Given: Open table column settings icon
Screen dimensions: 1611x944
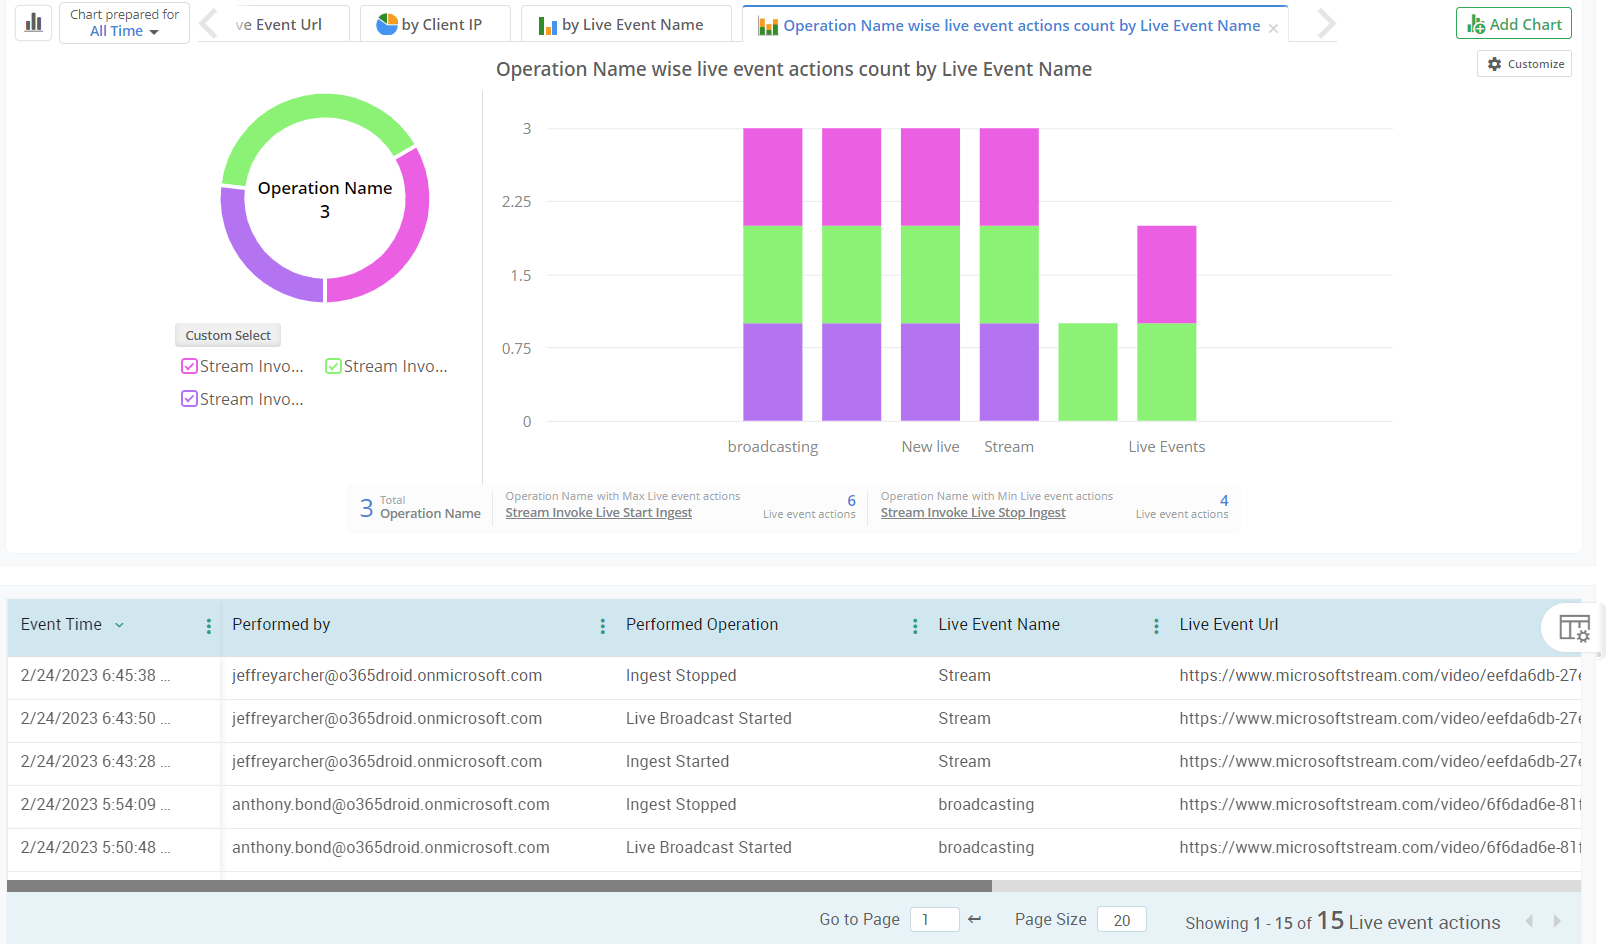Looking at the screenshot, I should 1574,628.
